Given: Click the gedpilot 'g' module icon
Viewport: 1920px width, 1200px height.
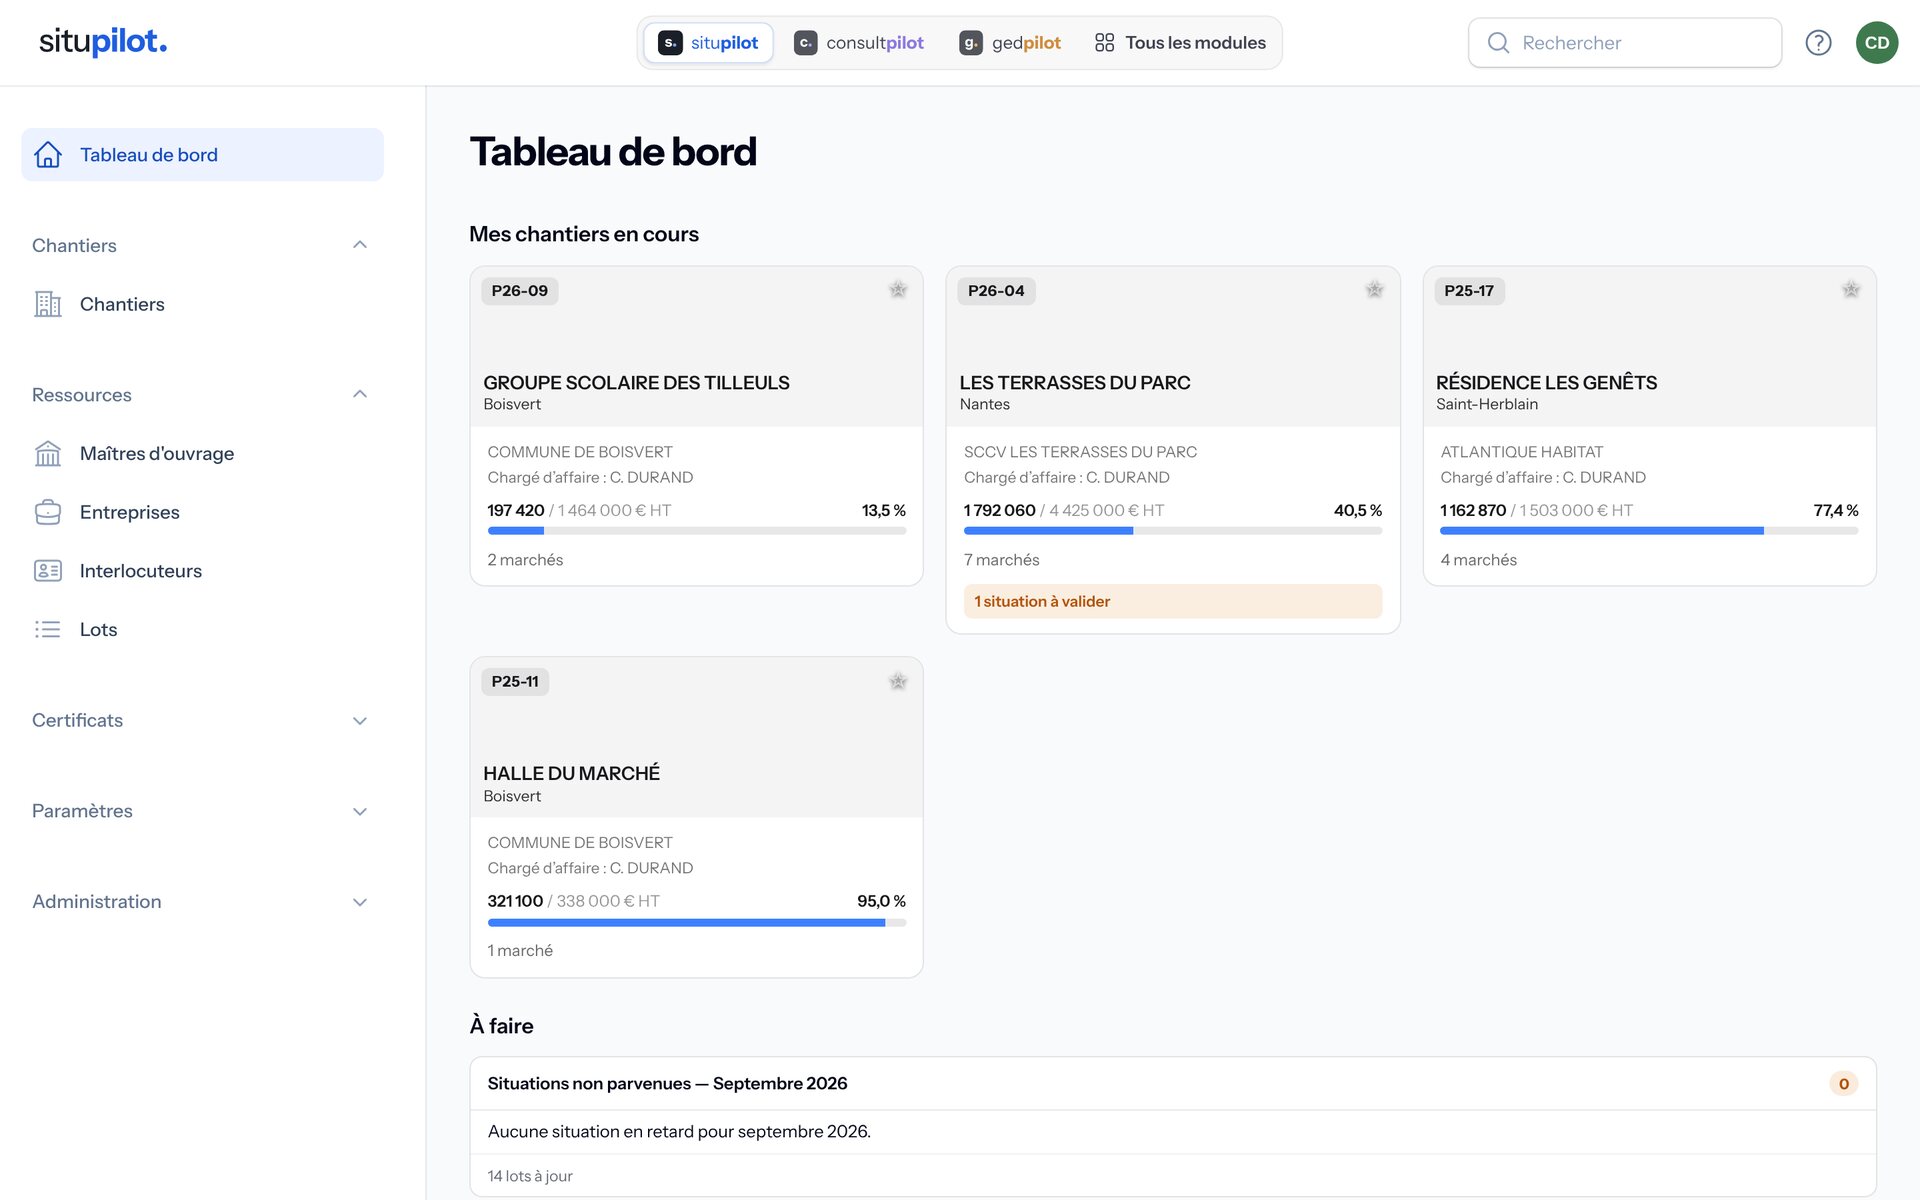Looking at the screenshot, I should click(970, 43).
